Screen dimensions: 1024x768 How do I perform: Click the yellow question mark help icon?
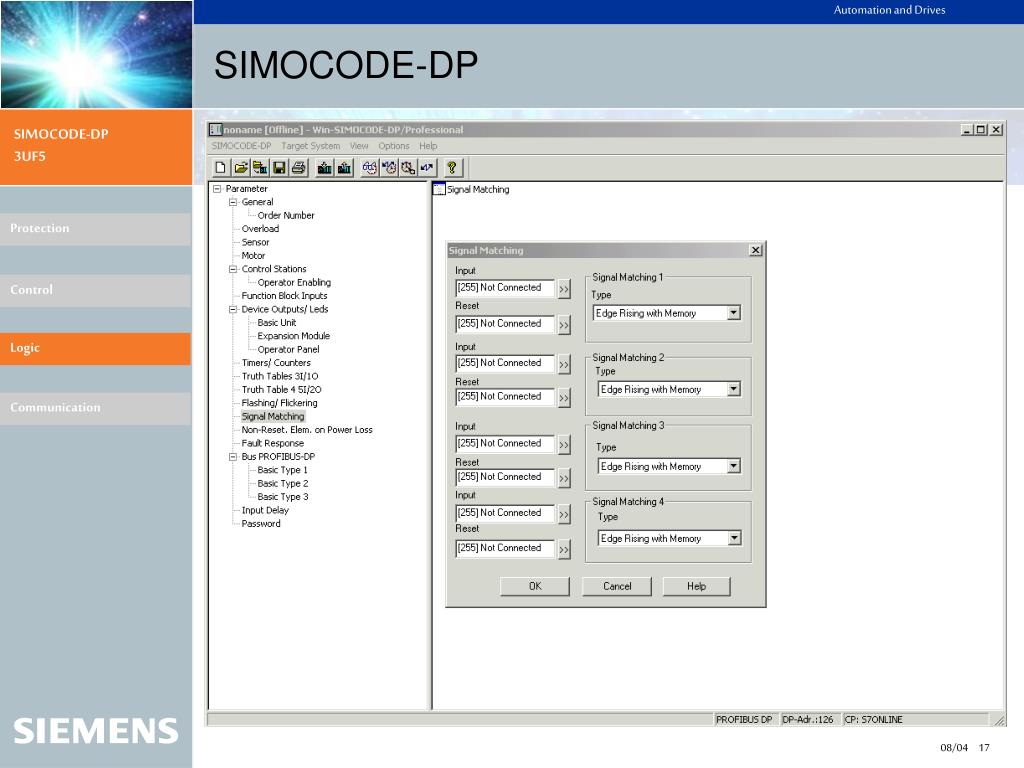[x=451, y=168]
